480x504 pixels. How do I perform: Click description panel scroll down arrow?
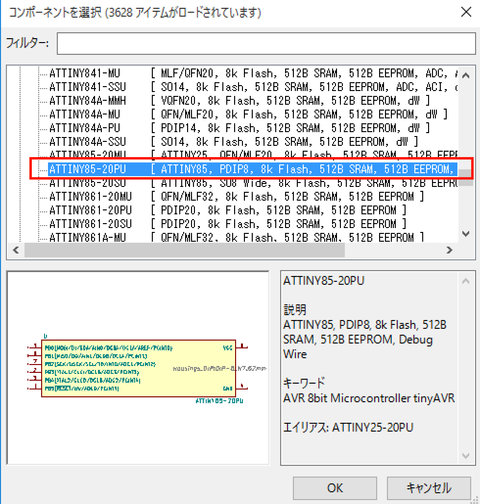pyautogui.click(x=466, y=456)
